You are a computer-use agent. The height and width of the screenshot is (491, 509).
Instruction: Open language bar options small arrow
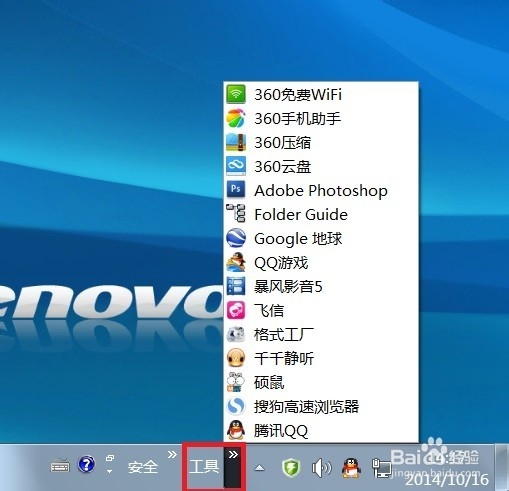click(109, 471)
